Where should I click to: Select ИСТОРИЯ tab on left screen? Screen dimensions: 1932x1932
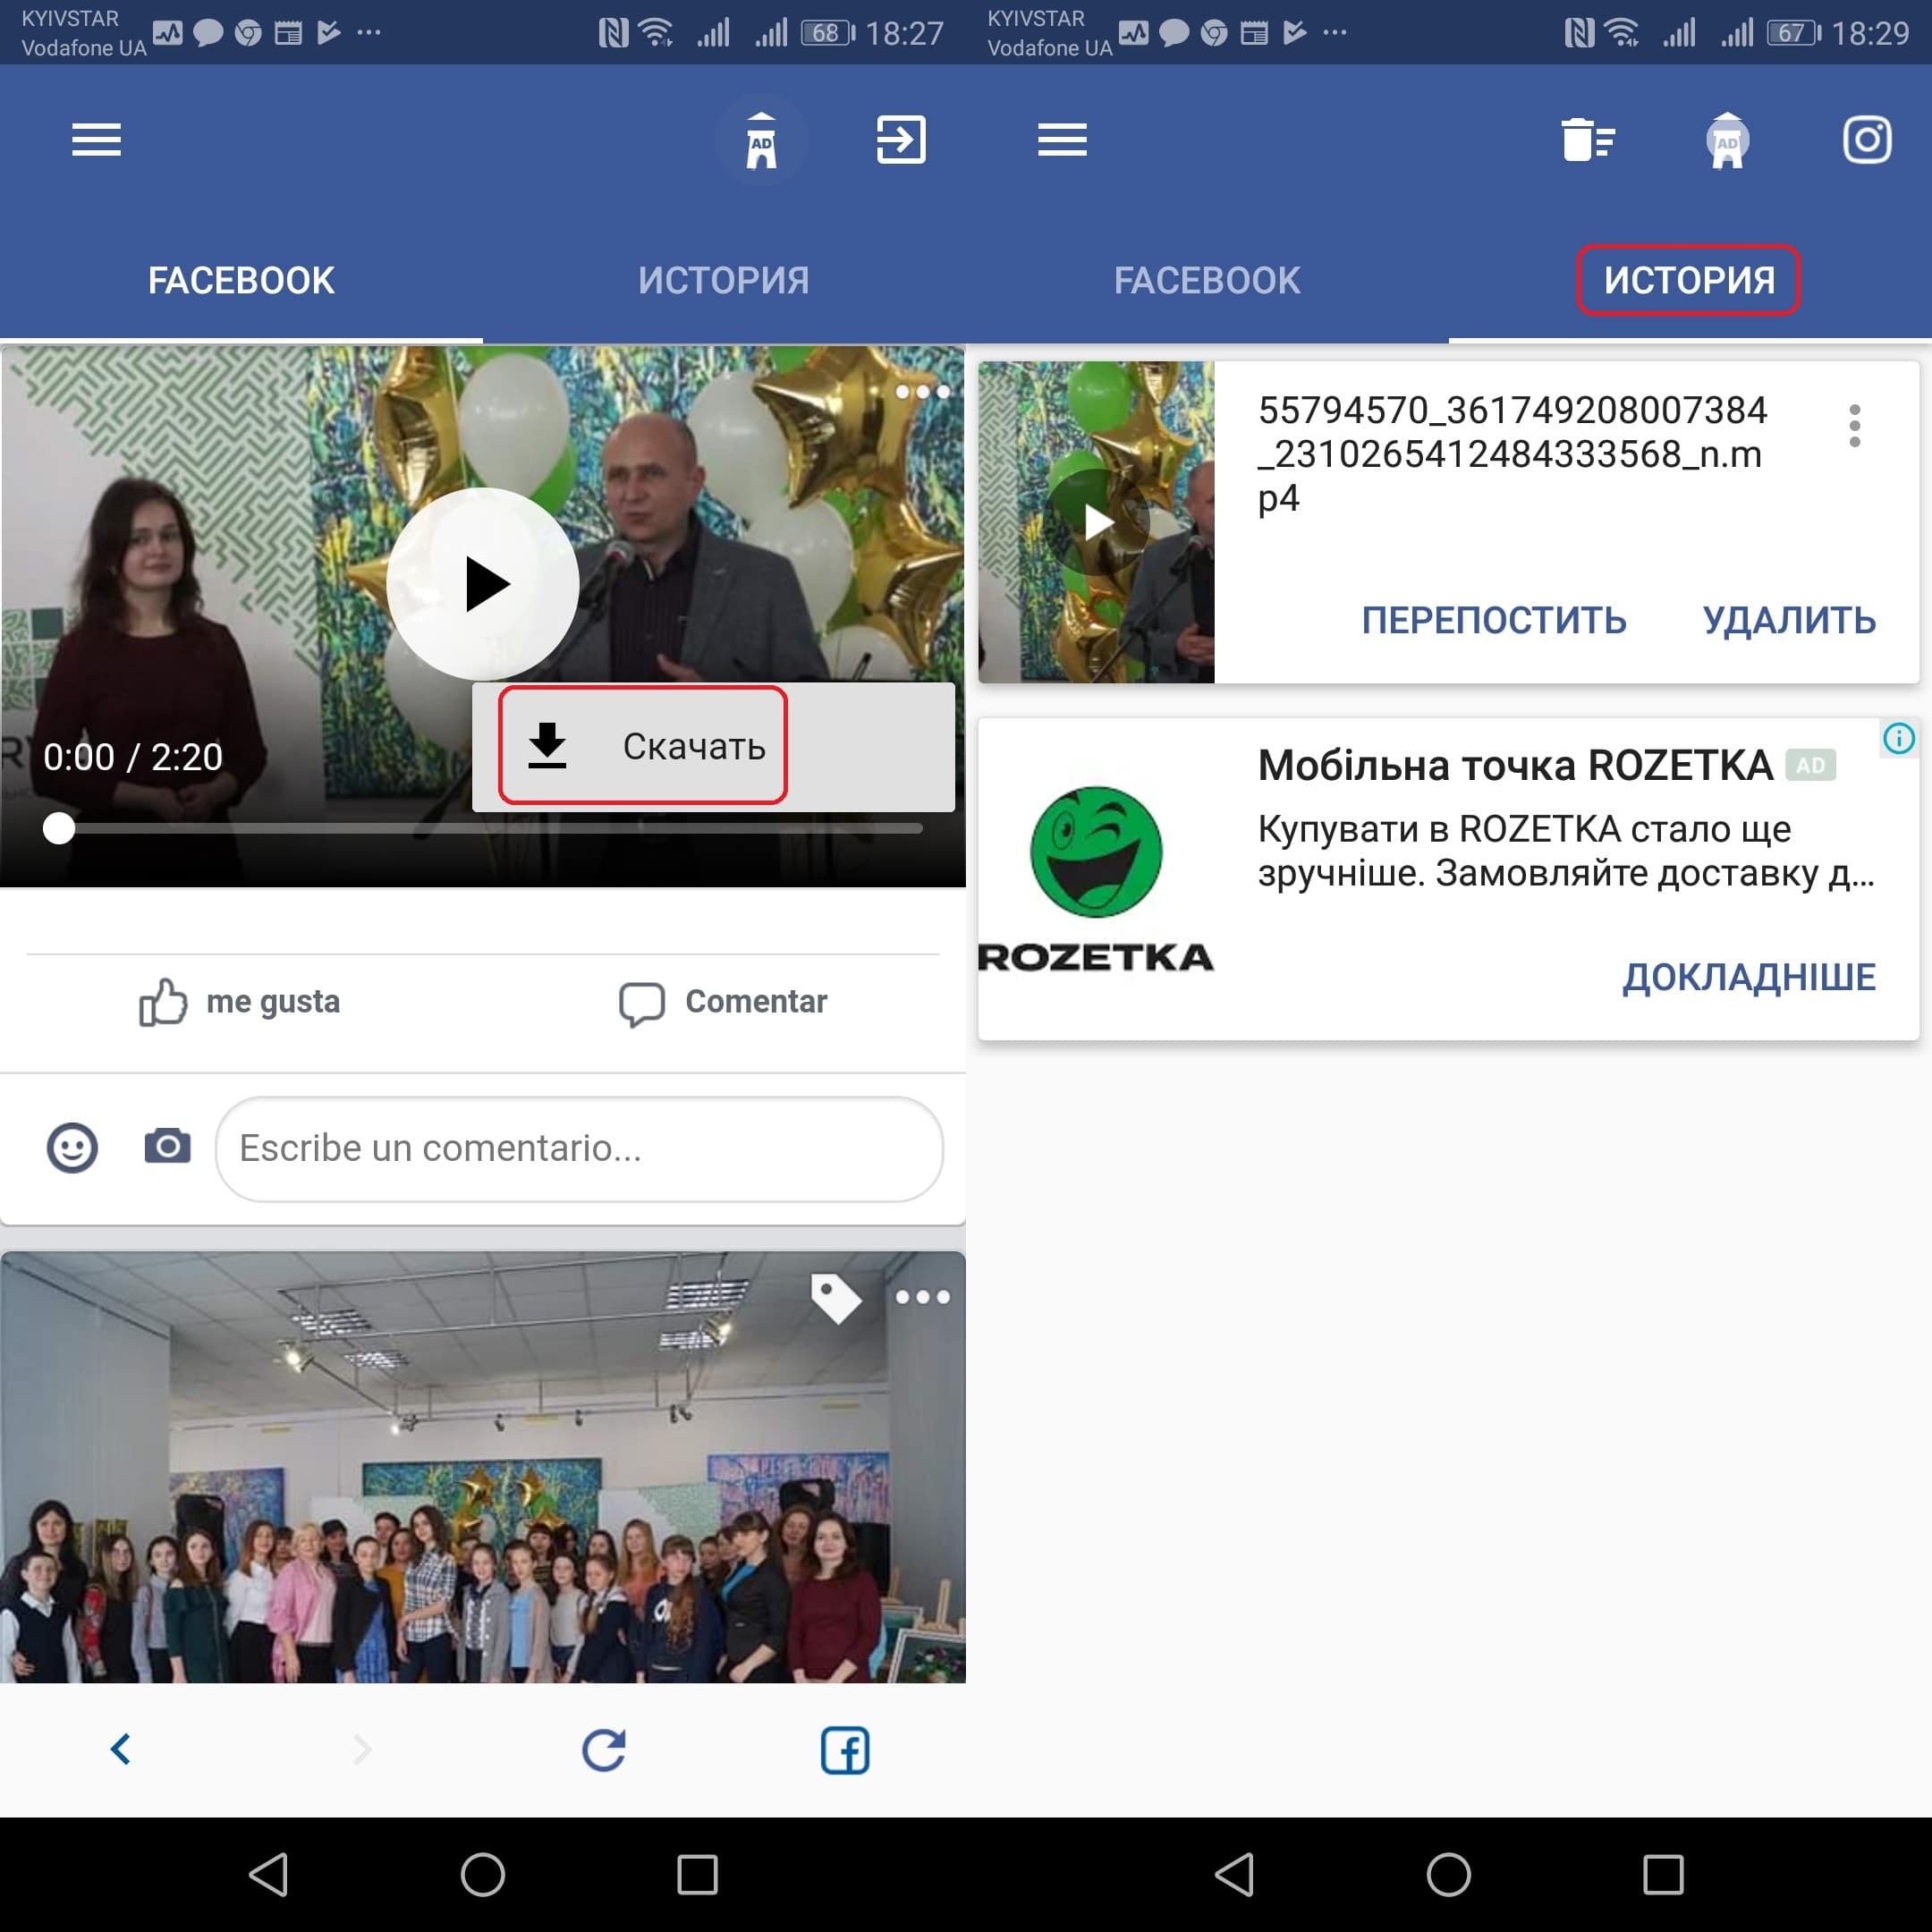pos(724,281)
